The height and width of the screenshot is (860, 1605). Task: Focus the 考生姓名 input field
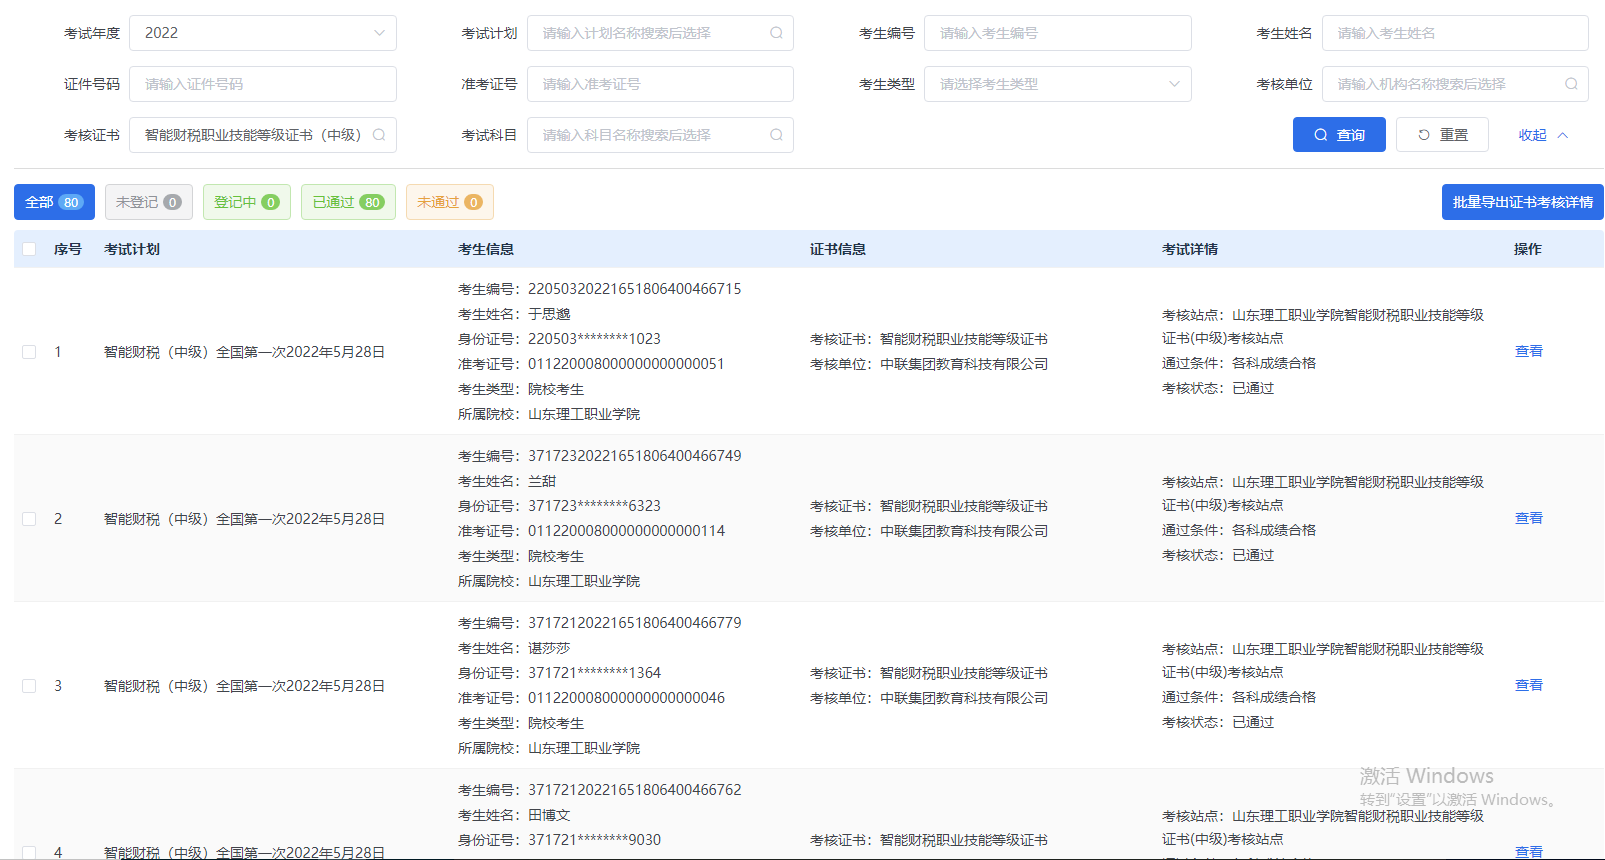point(1455,33)
